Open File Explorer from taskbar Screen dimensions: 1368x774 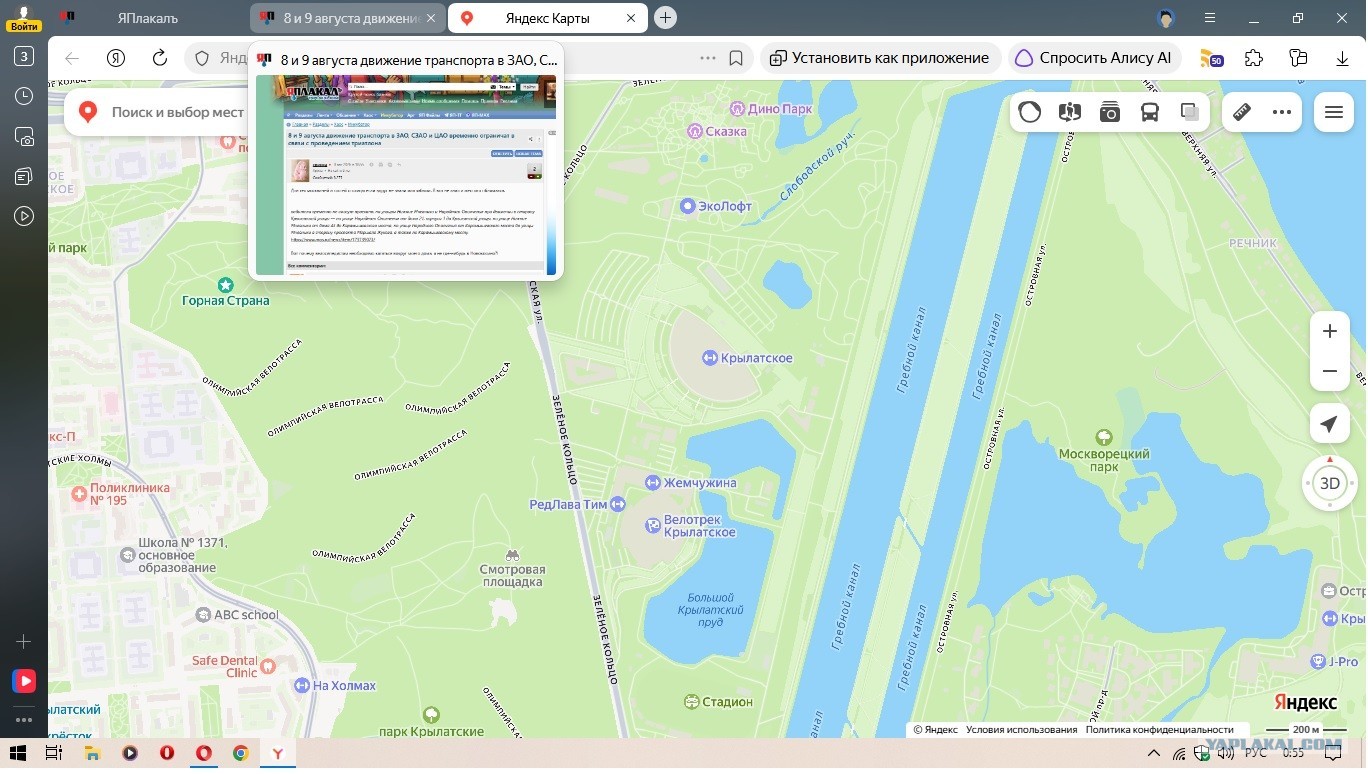92,753
